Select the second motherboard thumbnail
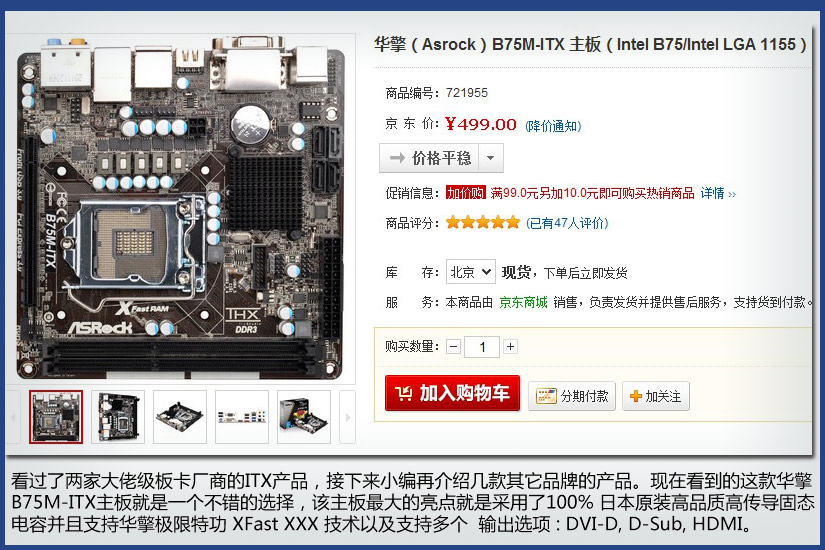The height and width of the screenshot is (550, 825). point(118,417)
